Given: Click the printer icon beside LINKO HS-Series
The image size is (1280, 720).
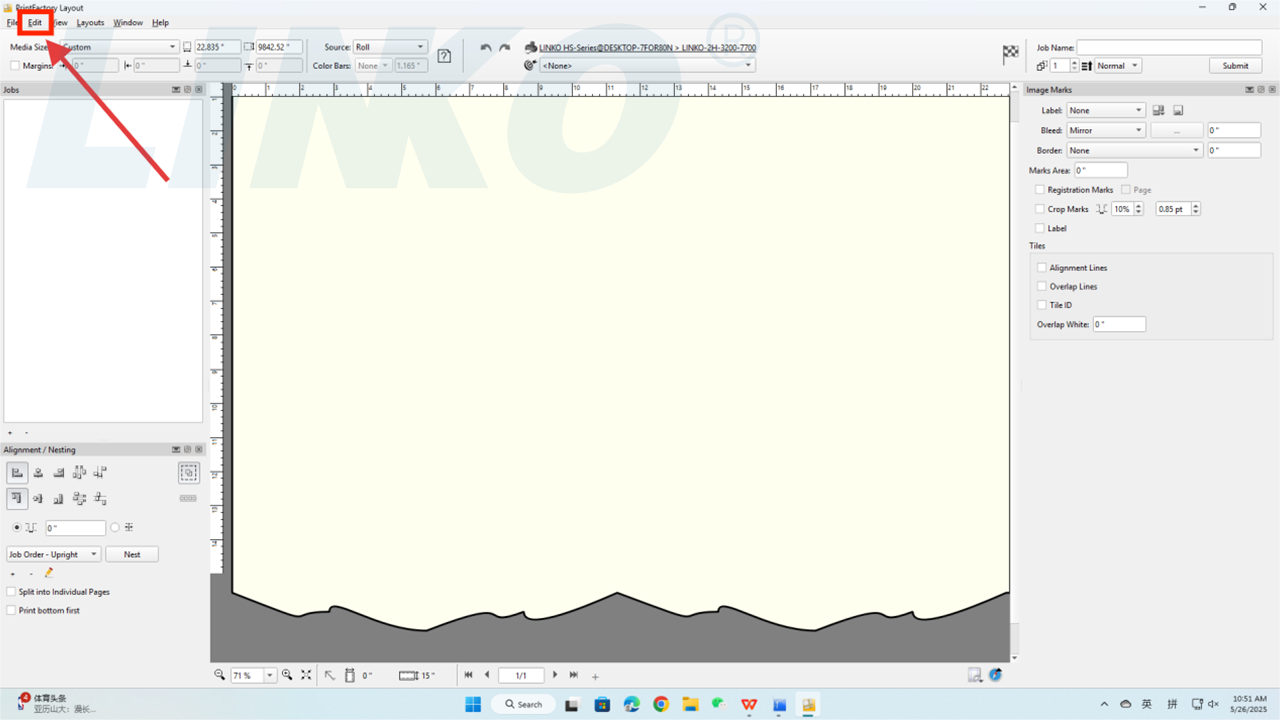Looking at the screenshot, I should pyautogui.click(x=530, y=47).
